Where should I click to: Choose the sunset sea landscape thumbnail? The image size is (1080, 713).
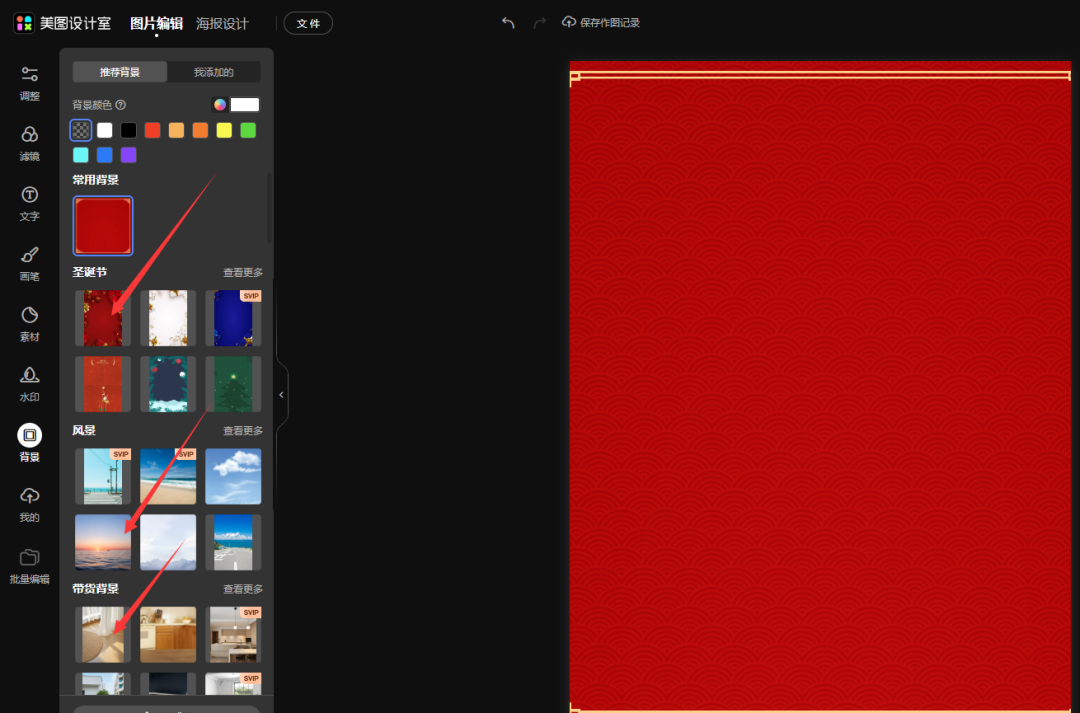point(103,542)
